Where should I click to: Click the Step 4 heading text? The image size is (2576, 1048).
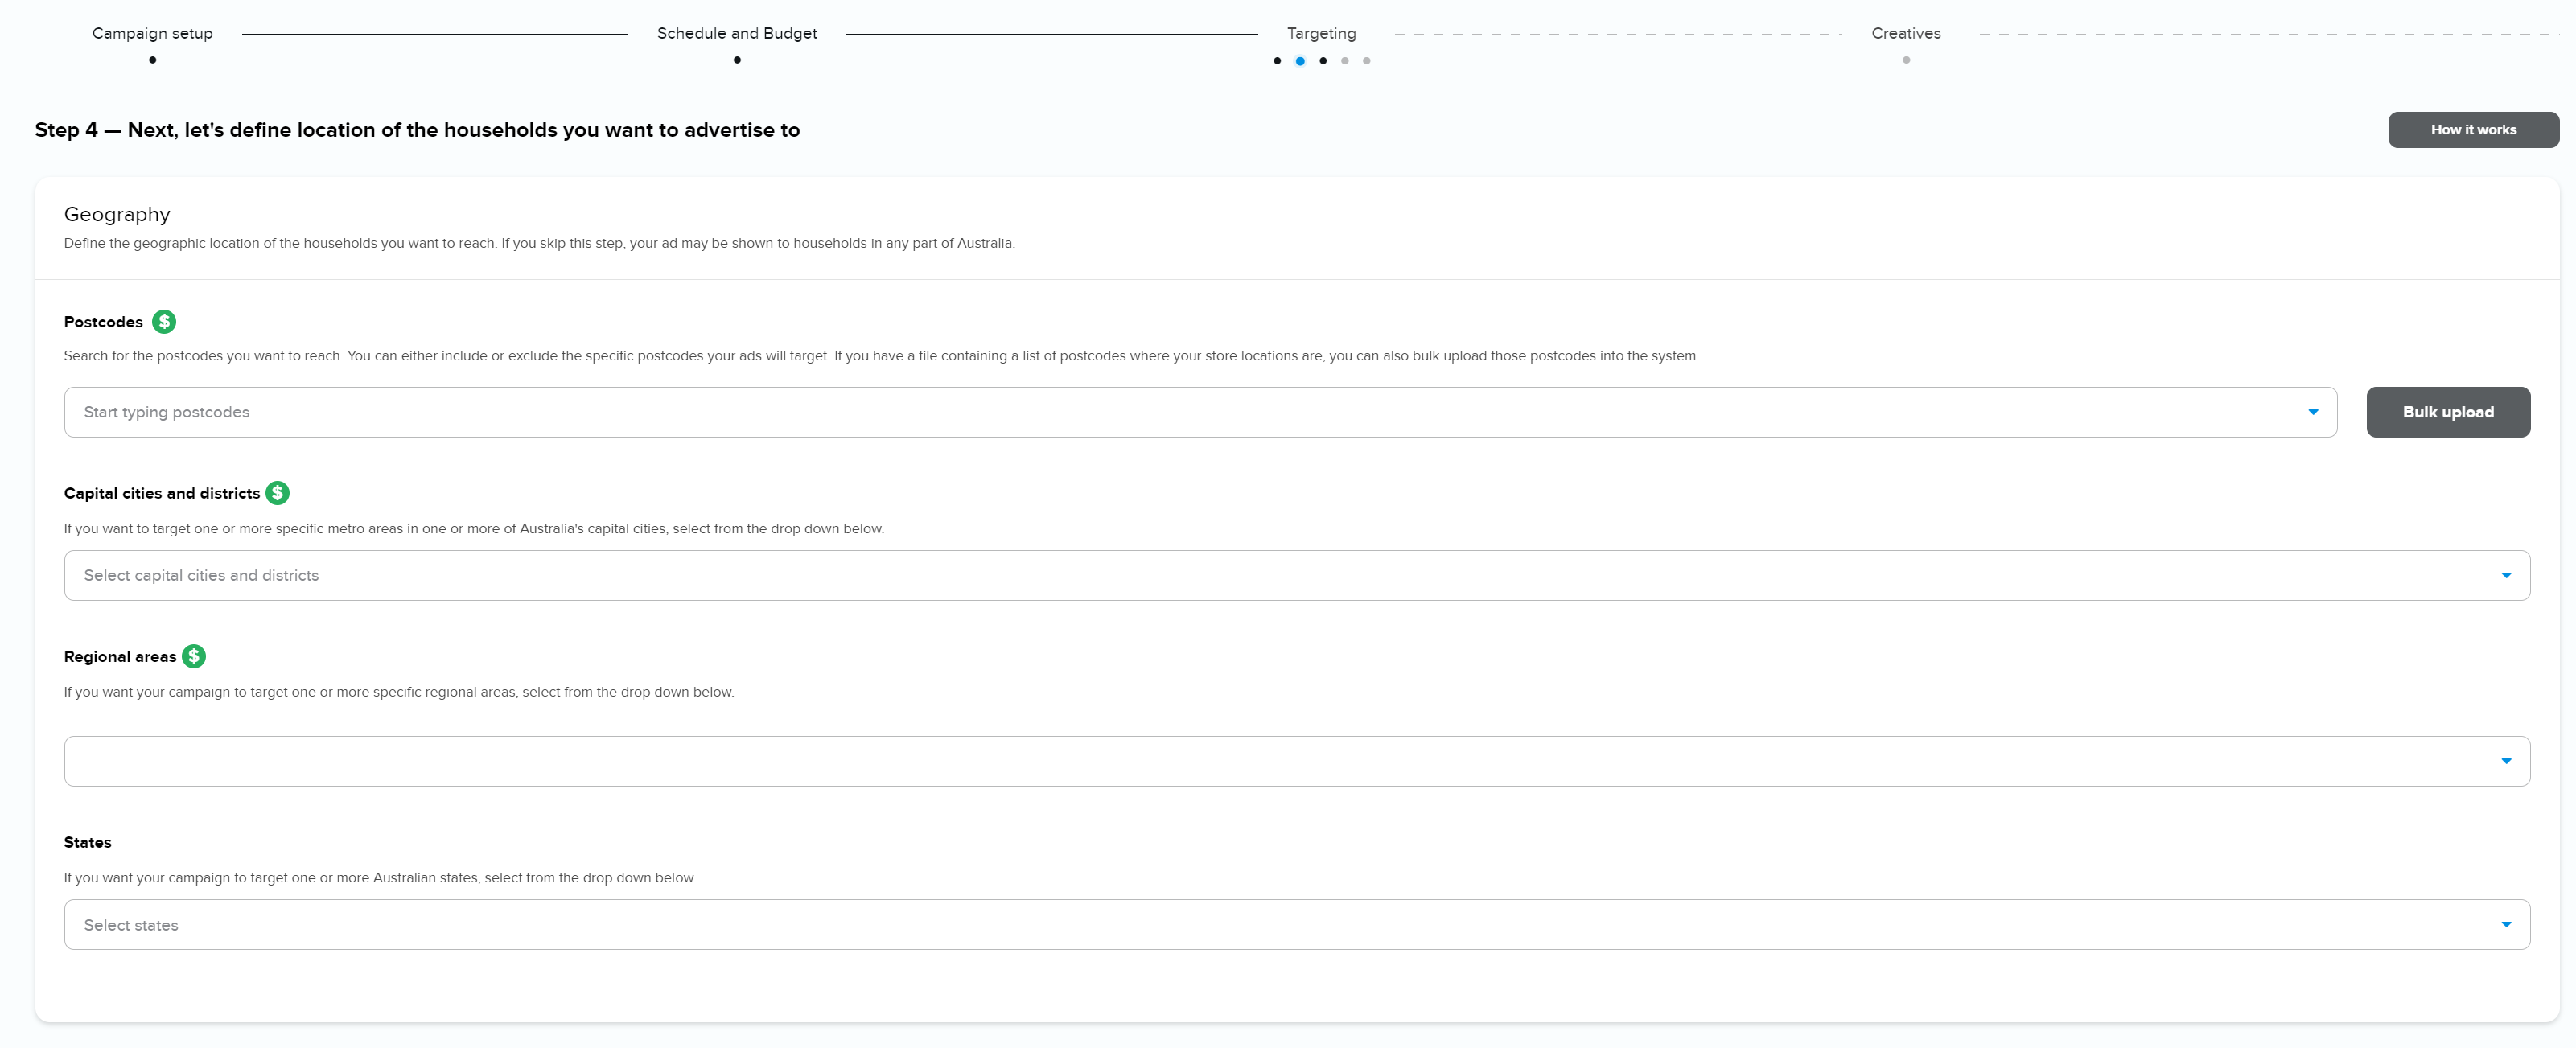[x=417, y=130]
